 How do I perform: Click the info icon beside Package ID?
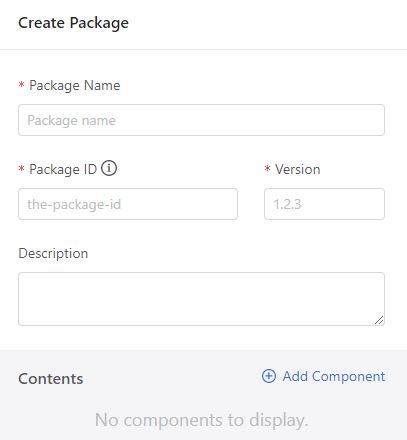coord(109,168)
